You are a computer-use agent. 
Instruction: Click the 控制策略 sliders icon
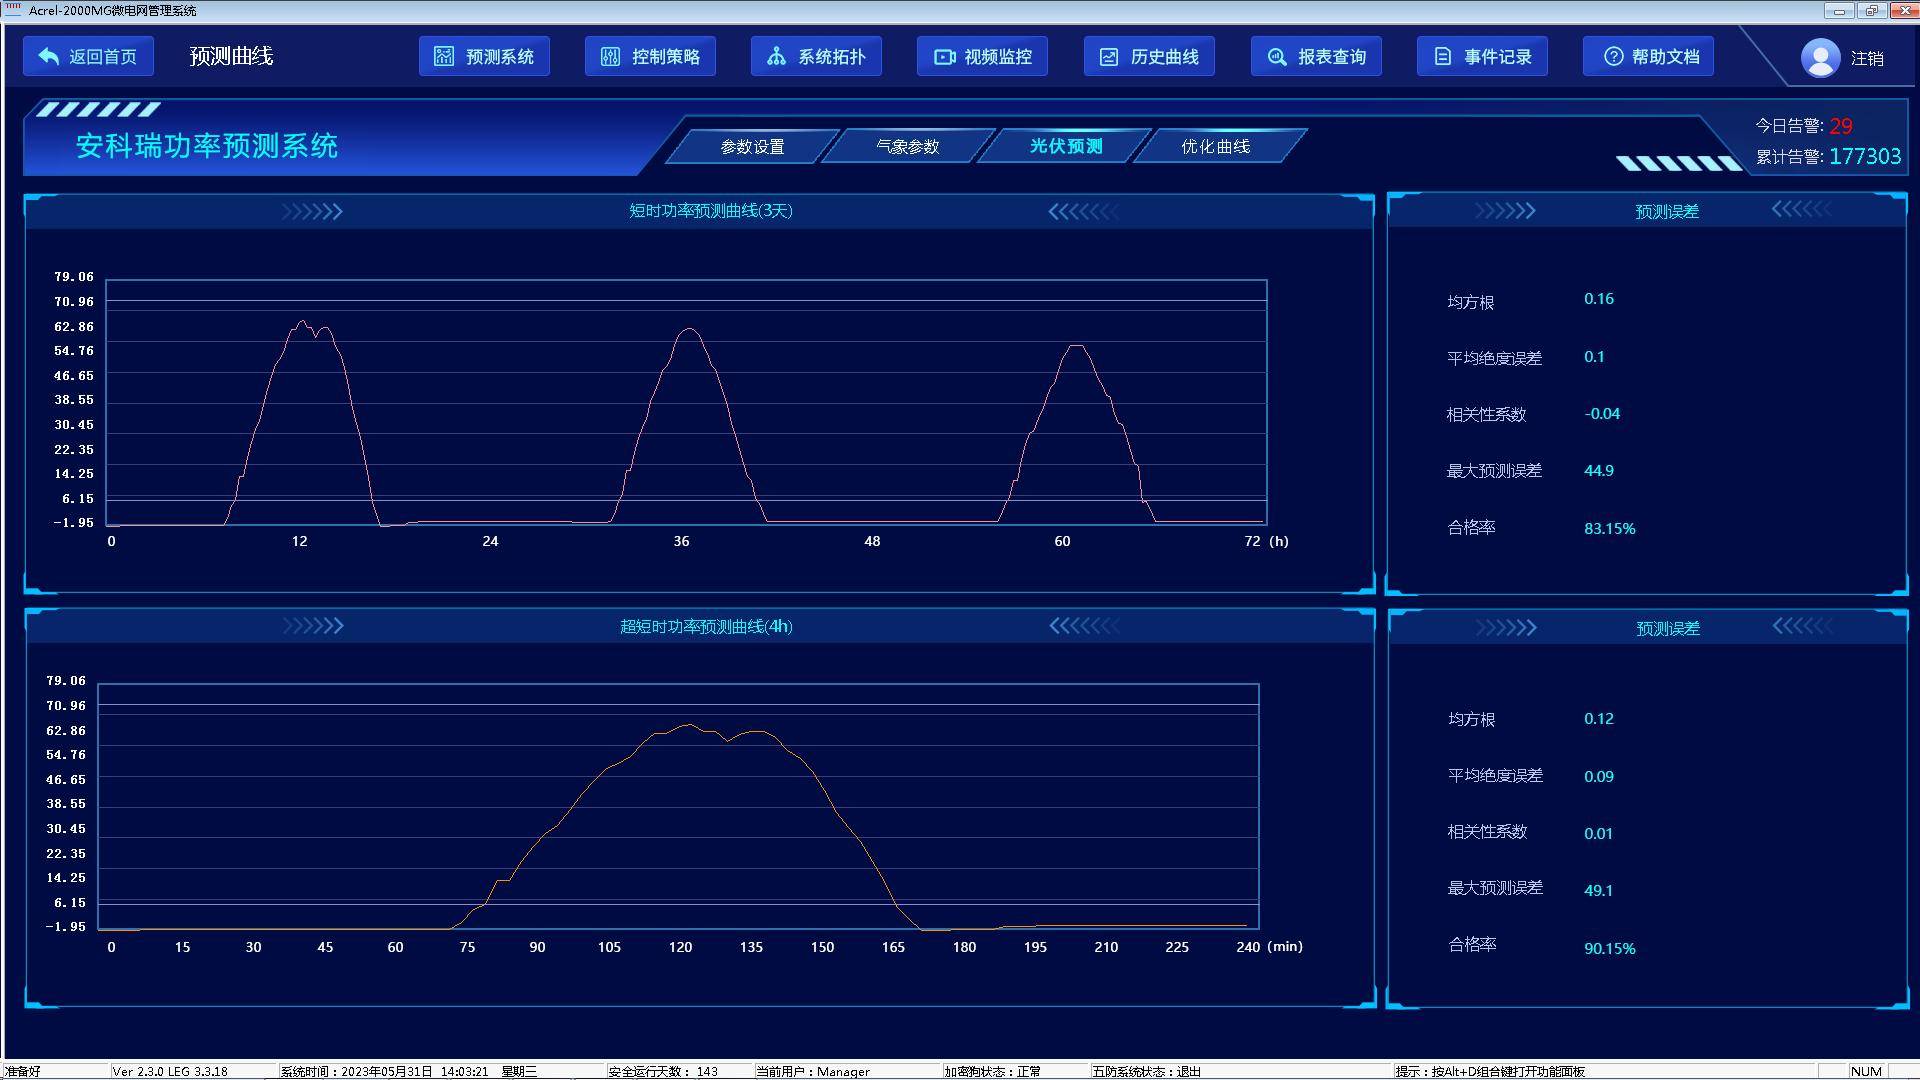[x=610, y=57]
